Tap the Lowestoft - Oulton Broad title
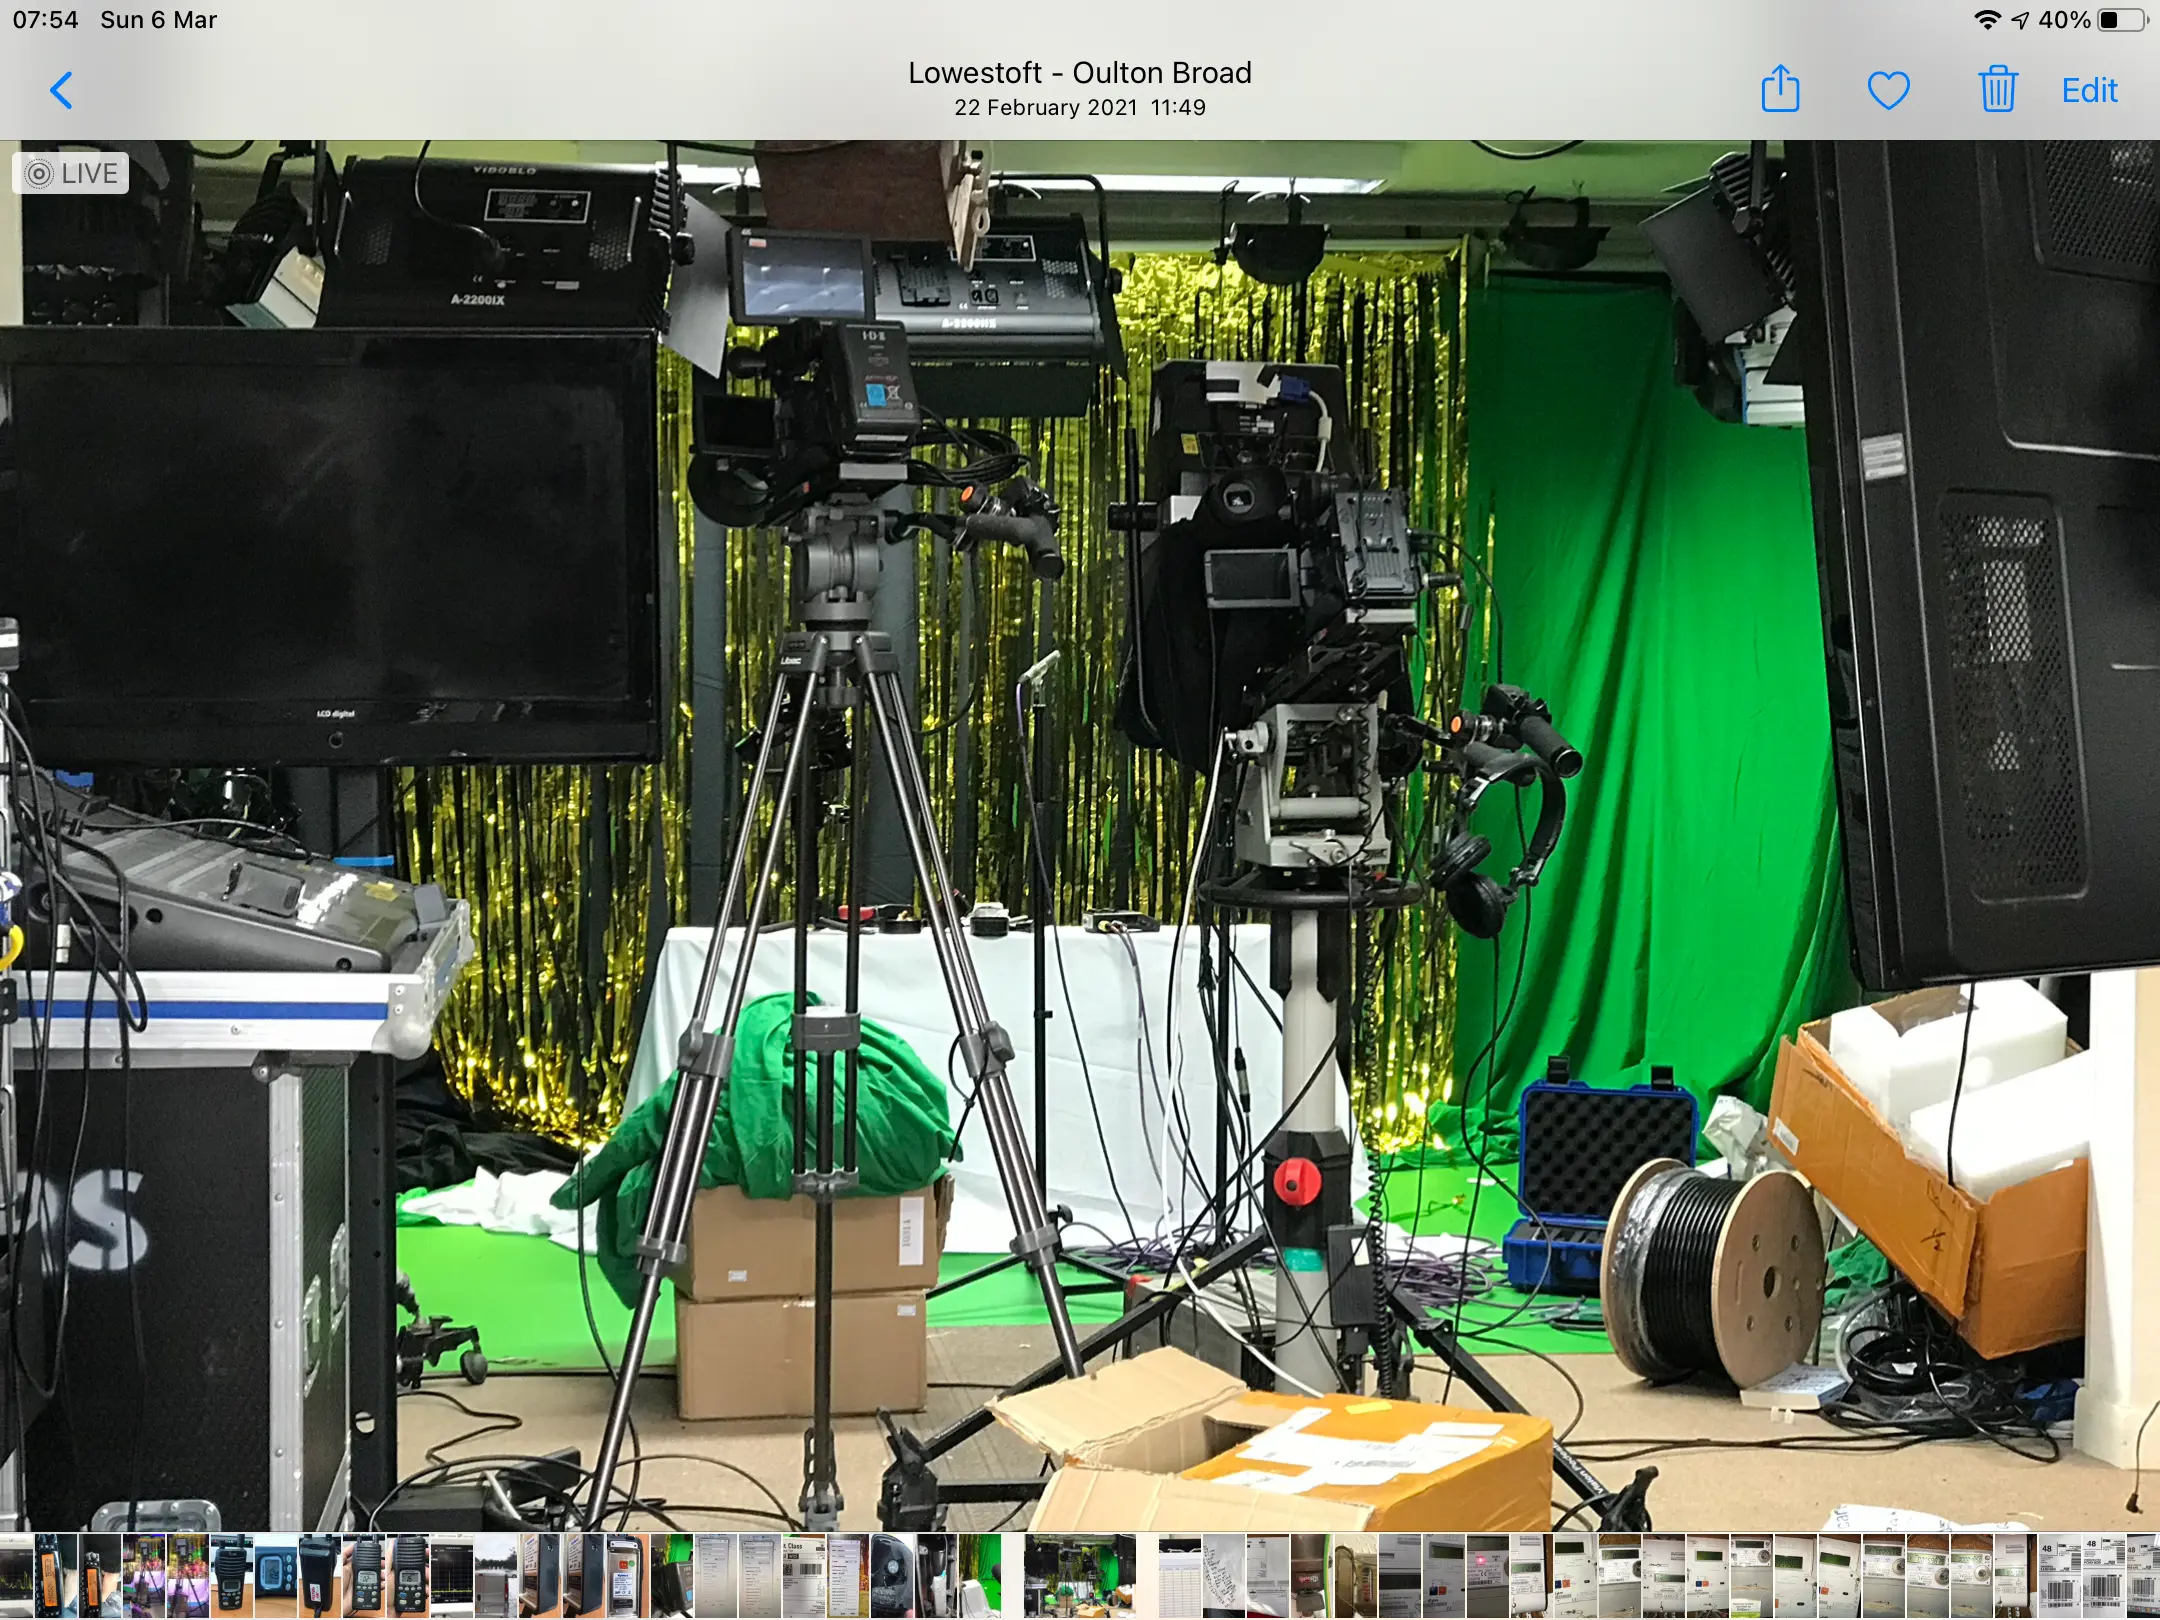The height and width of the screenshot is (1620, 2160). [1079, 73]
